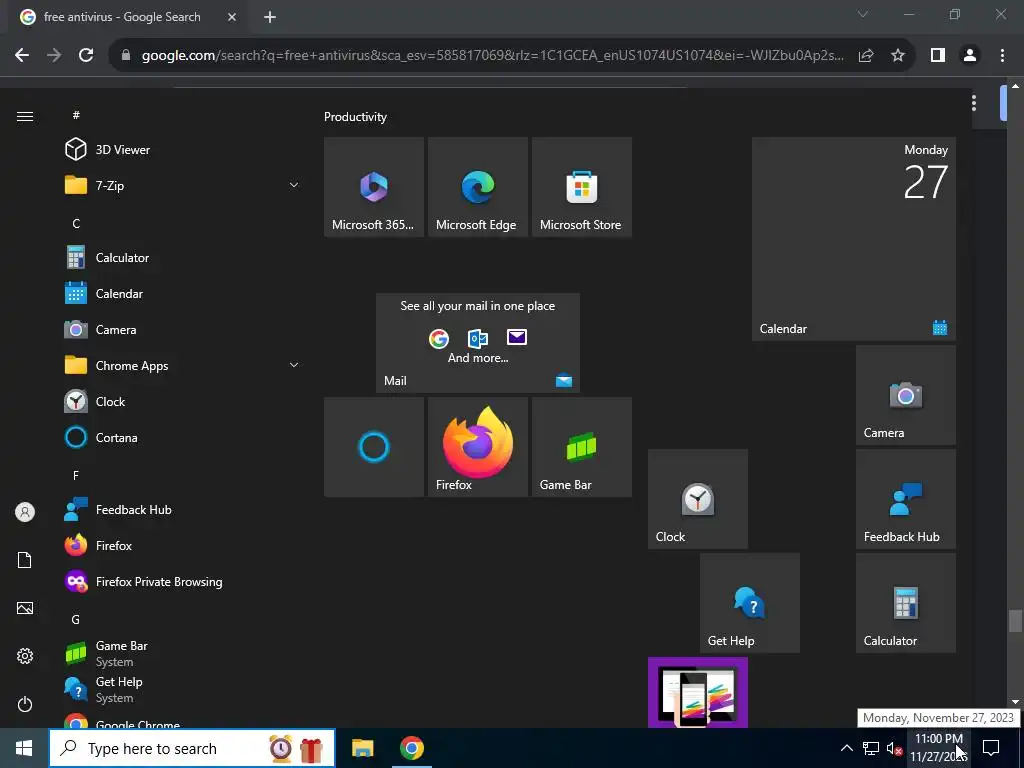Screen dimensions: 1024x768
Task: Open the Camera tile
Action: [906, 395]
